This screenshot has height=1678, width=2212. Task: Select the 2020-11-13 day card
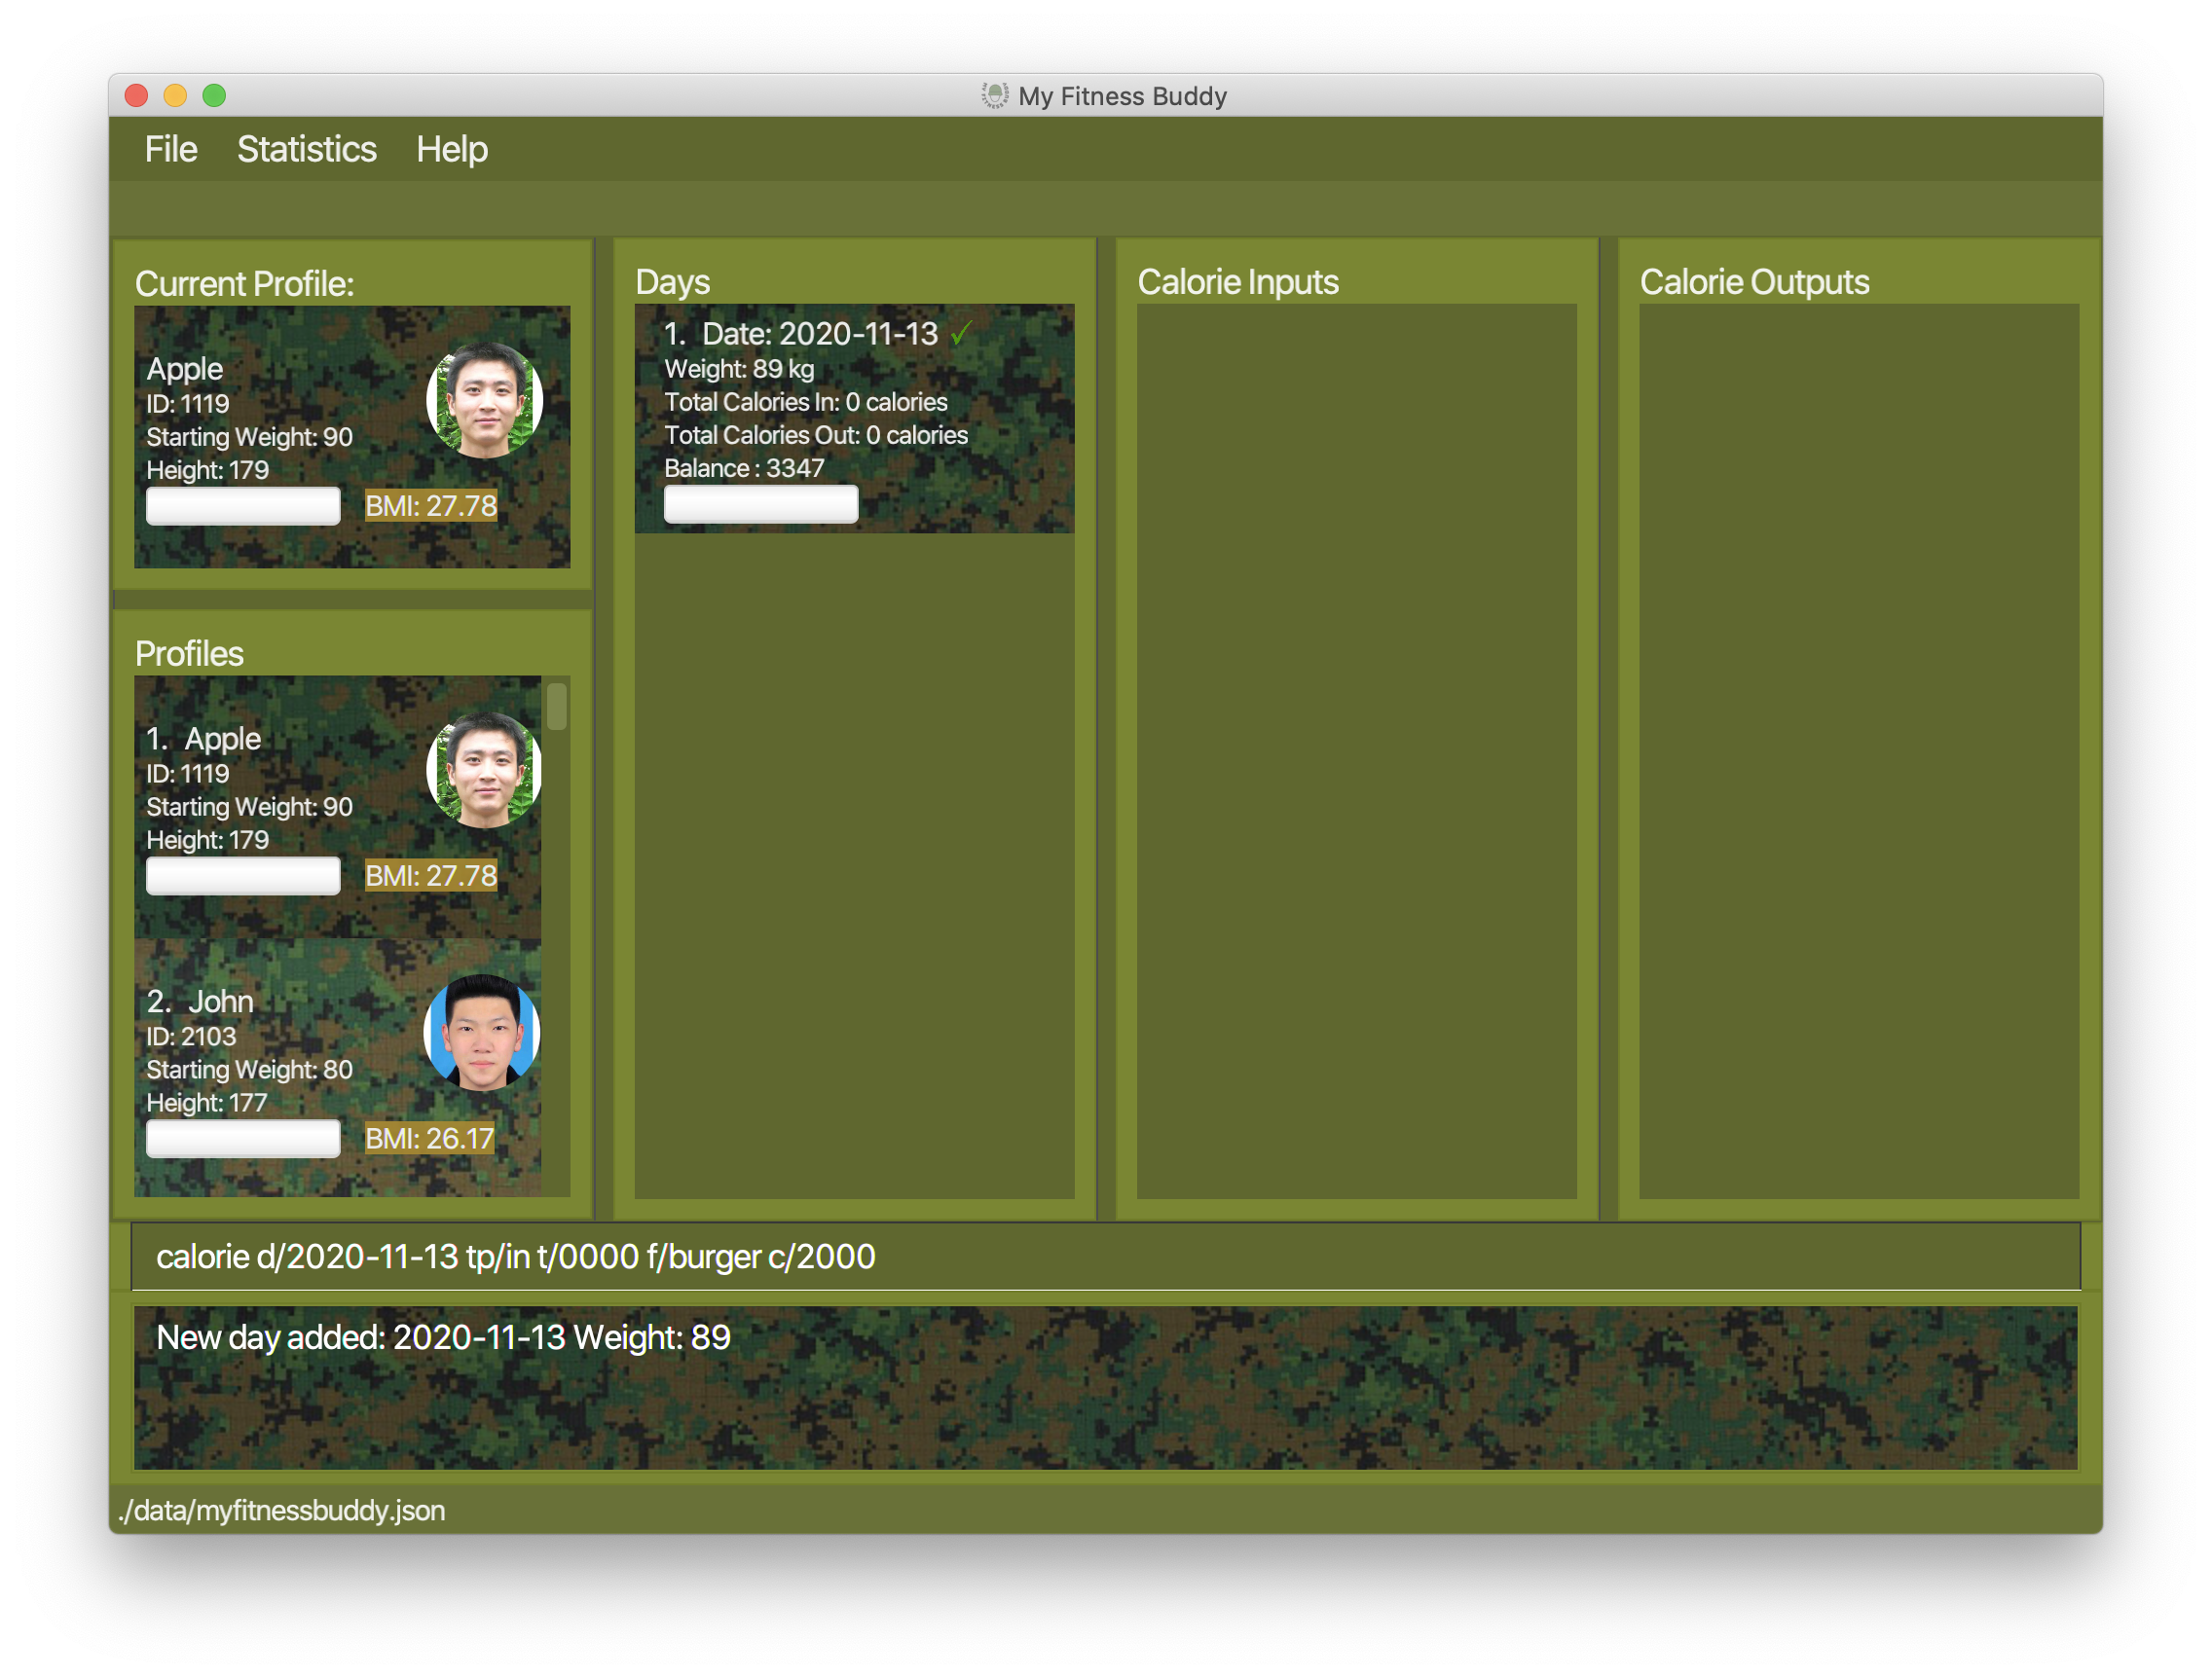[854, 418]
